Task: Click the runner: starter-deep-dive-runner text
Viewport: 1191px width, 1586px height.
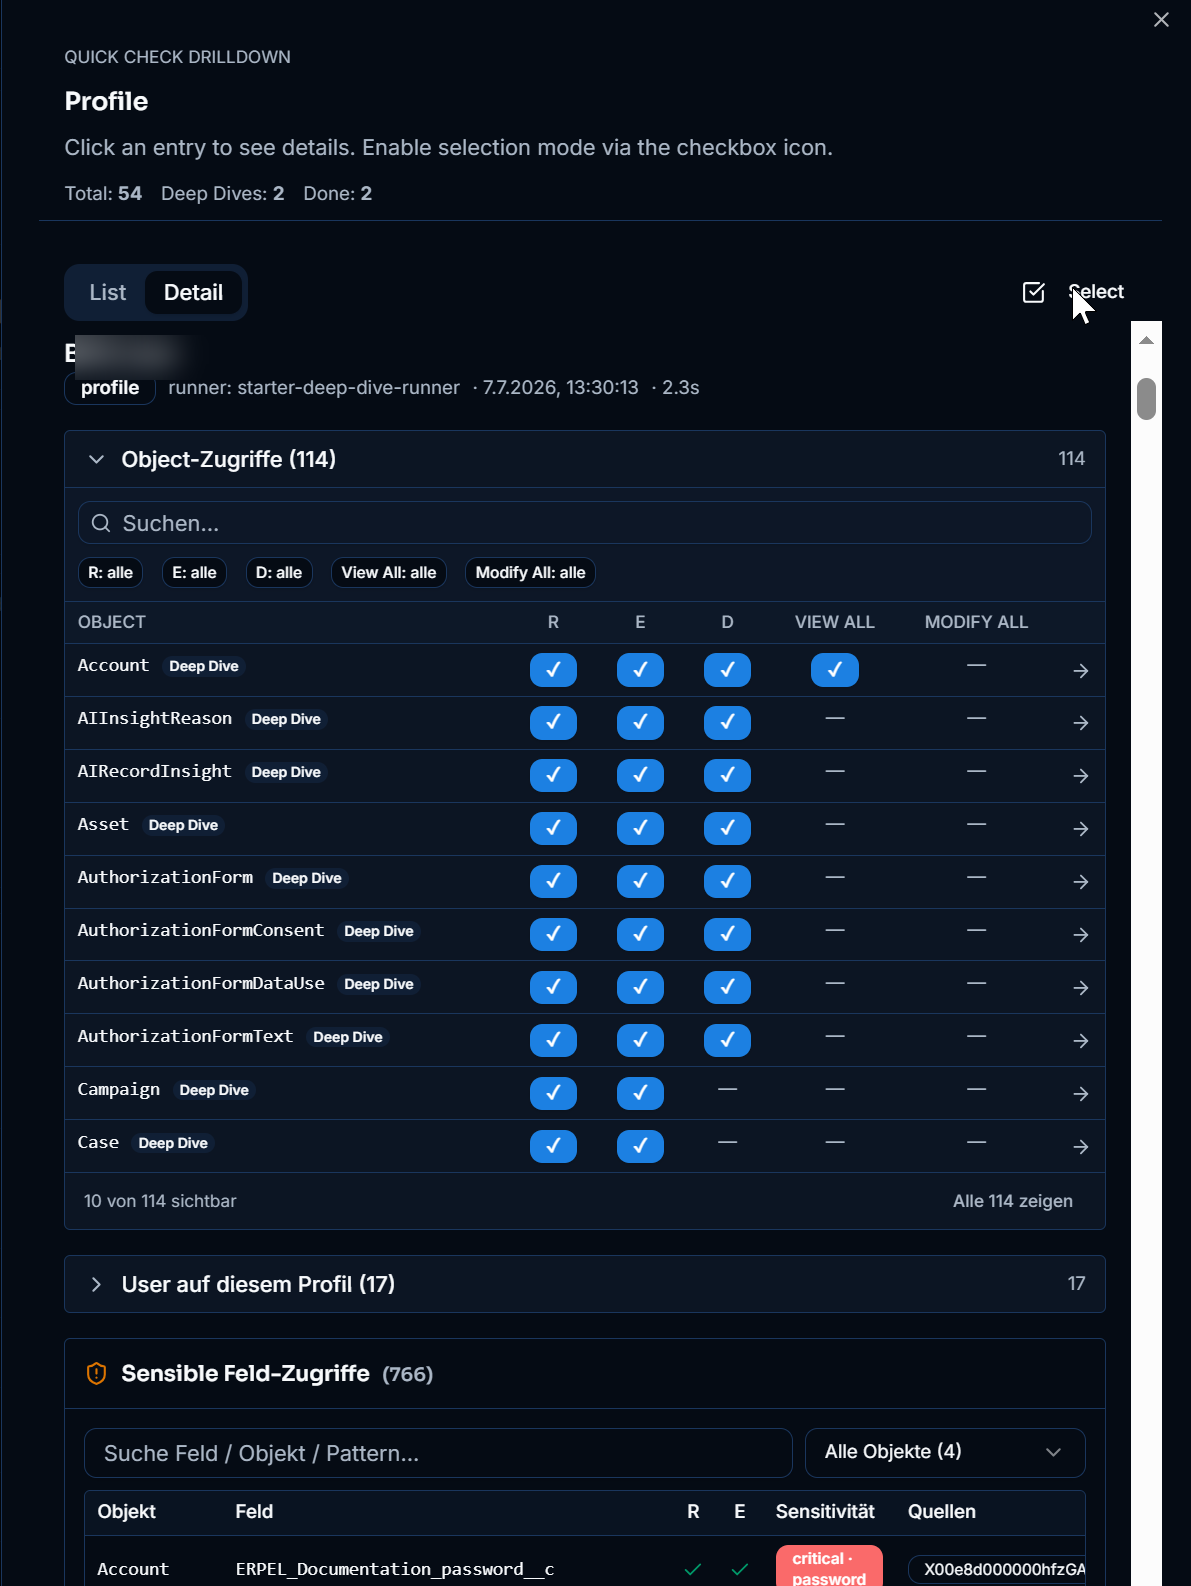Action: pyautogui.click(x=314, y=387)
